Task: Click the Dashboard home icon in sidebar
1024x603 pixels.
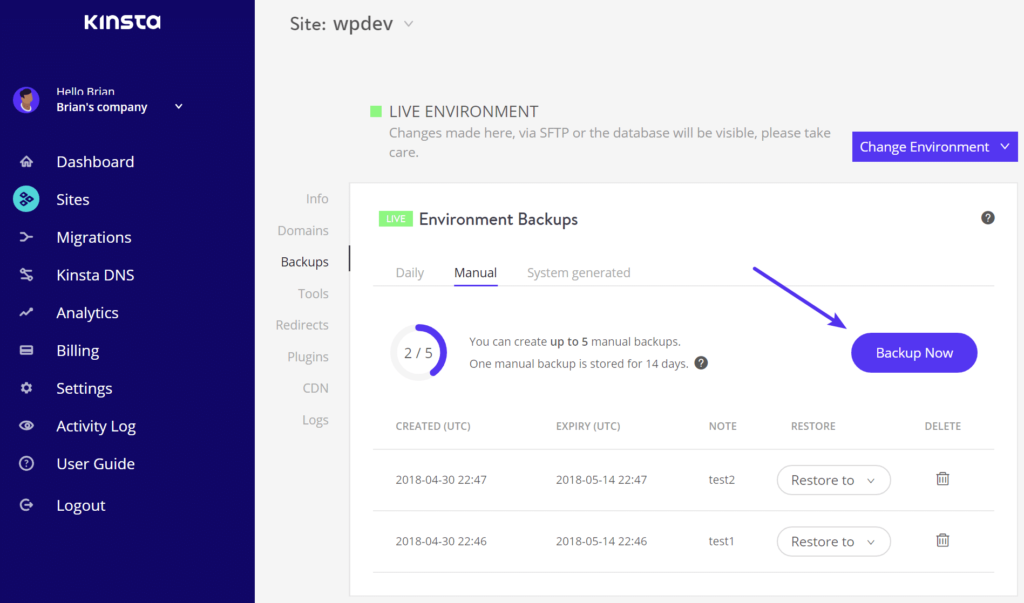Action: 26,162
